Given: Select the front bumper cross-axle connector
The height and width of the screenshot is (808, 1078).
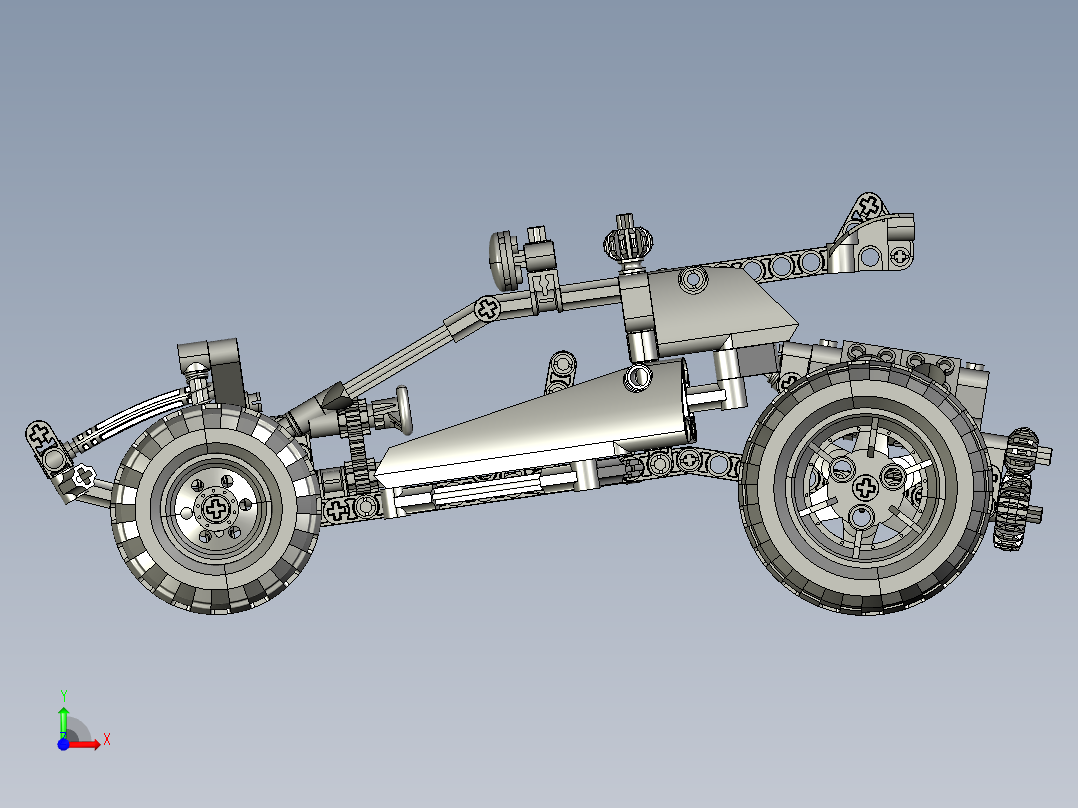Looking at the screenshot, I should [x=40, y=435].
